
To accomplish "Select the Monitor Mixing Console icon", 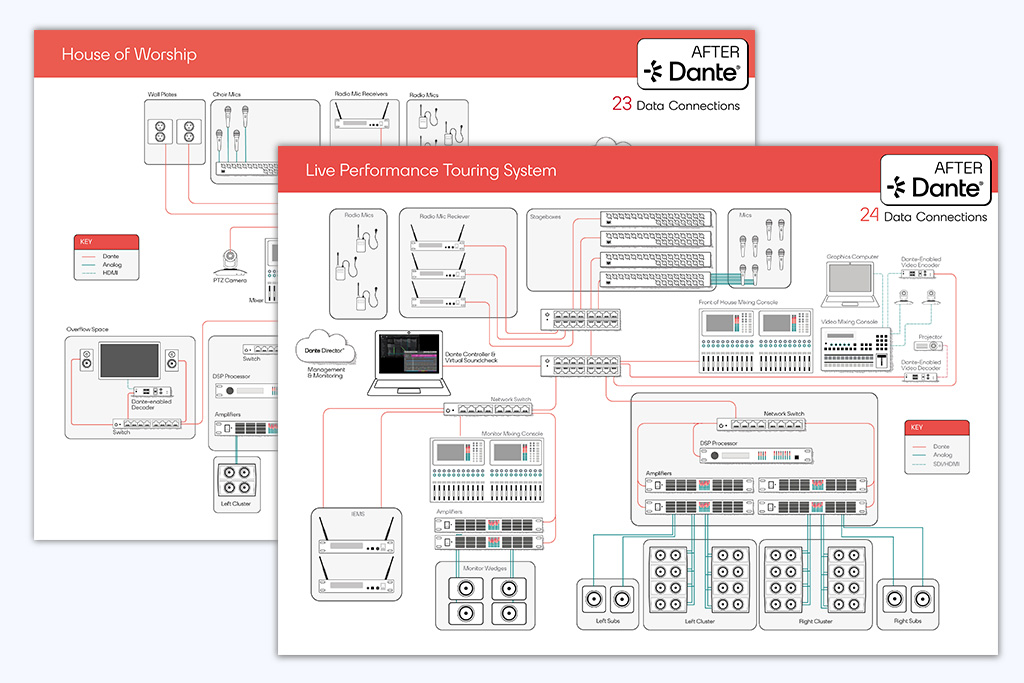I will pyautogui.click(x=486, y=470).
